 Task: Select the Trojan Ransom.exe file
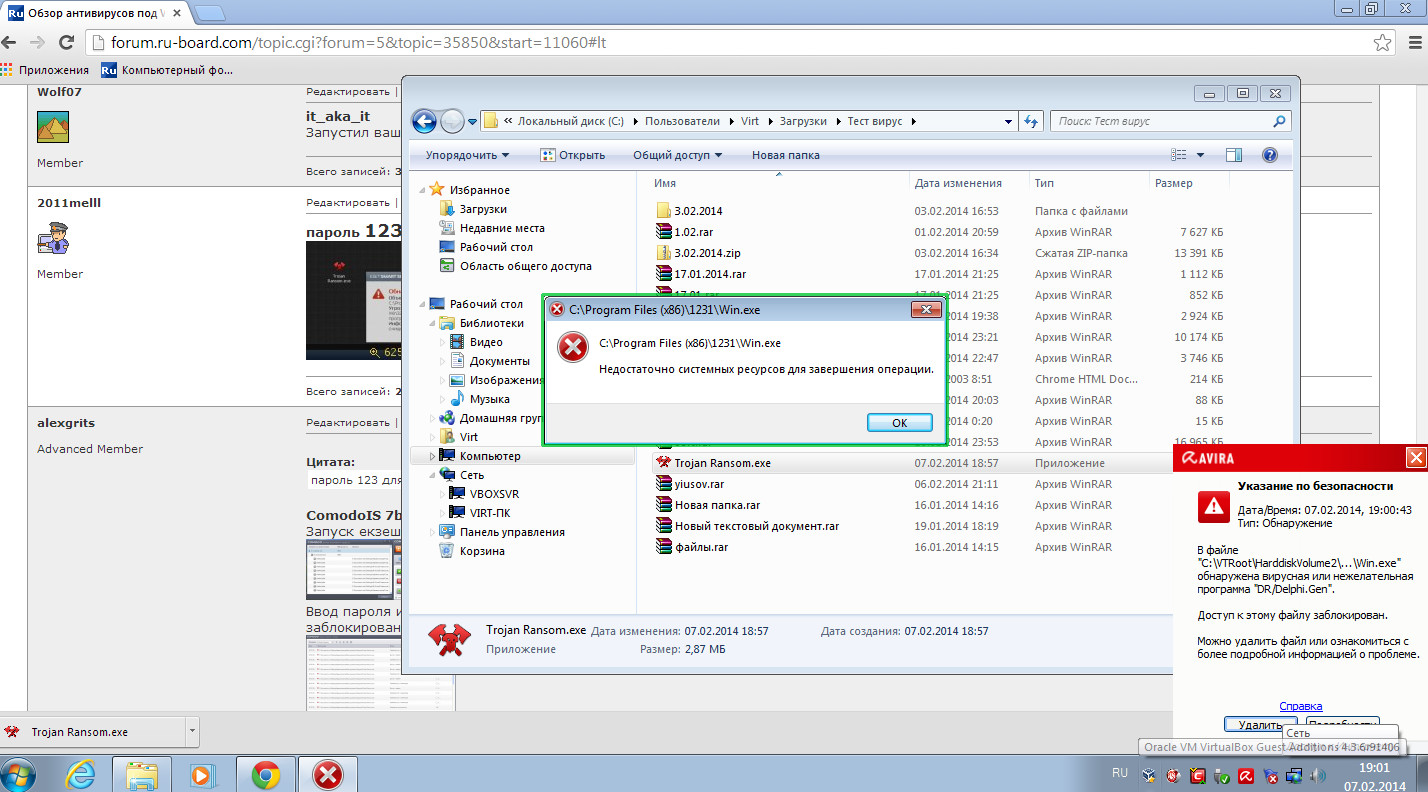pyautogui.click(x=722, y=463)
